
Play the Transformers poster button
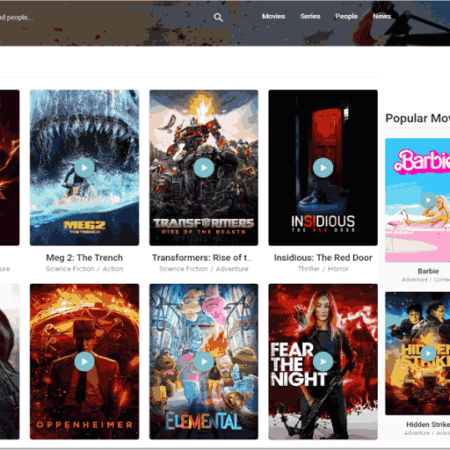[204, 168]
